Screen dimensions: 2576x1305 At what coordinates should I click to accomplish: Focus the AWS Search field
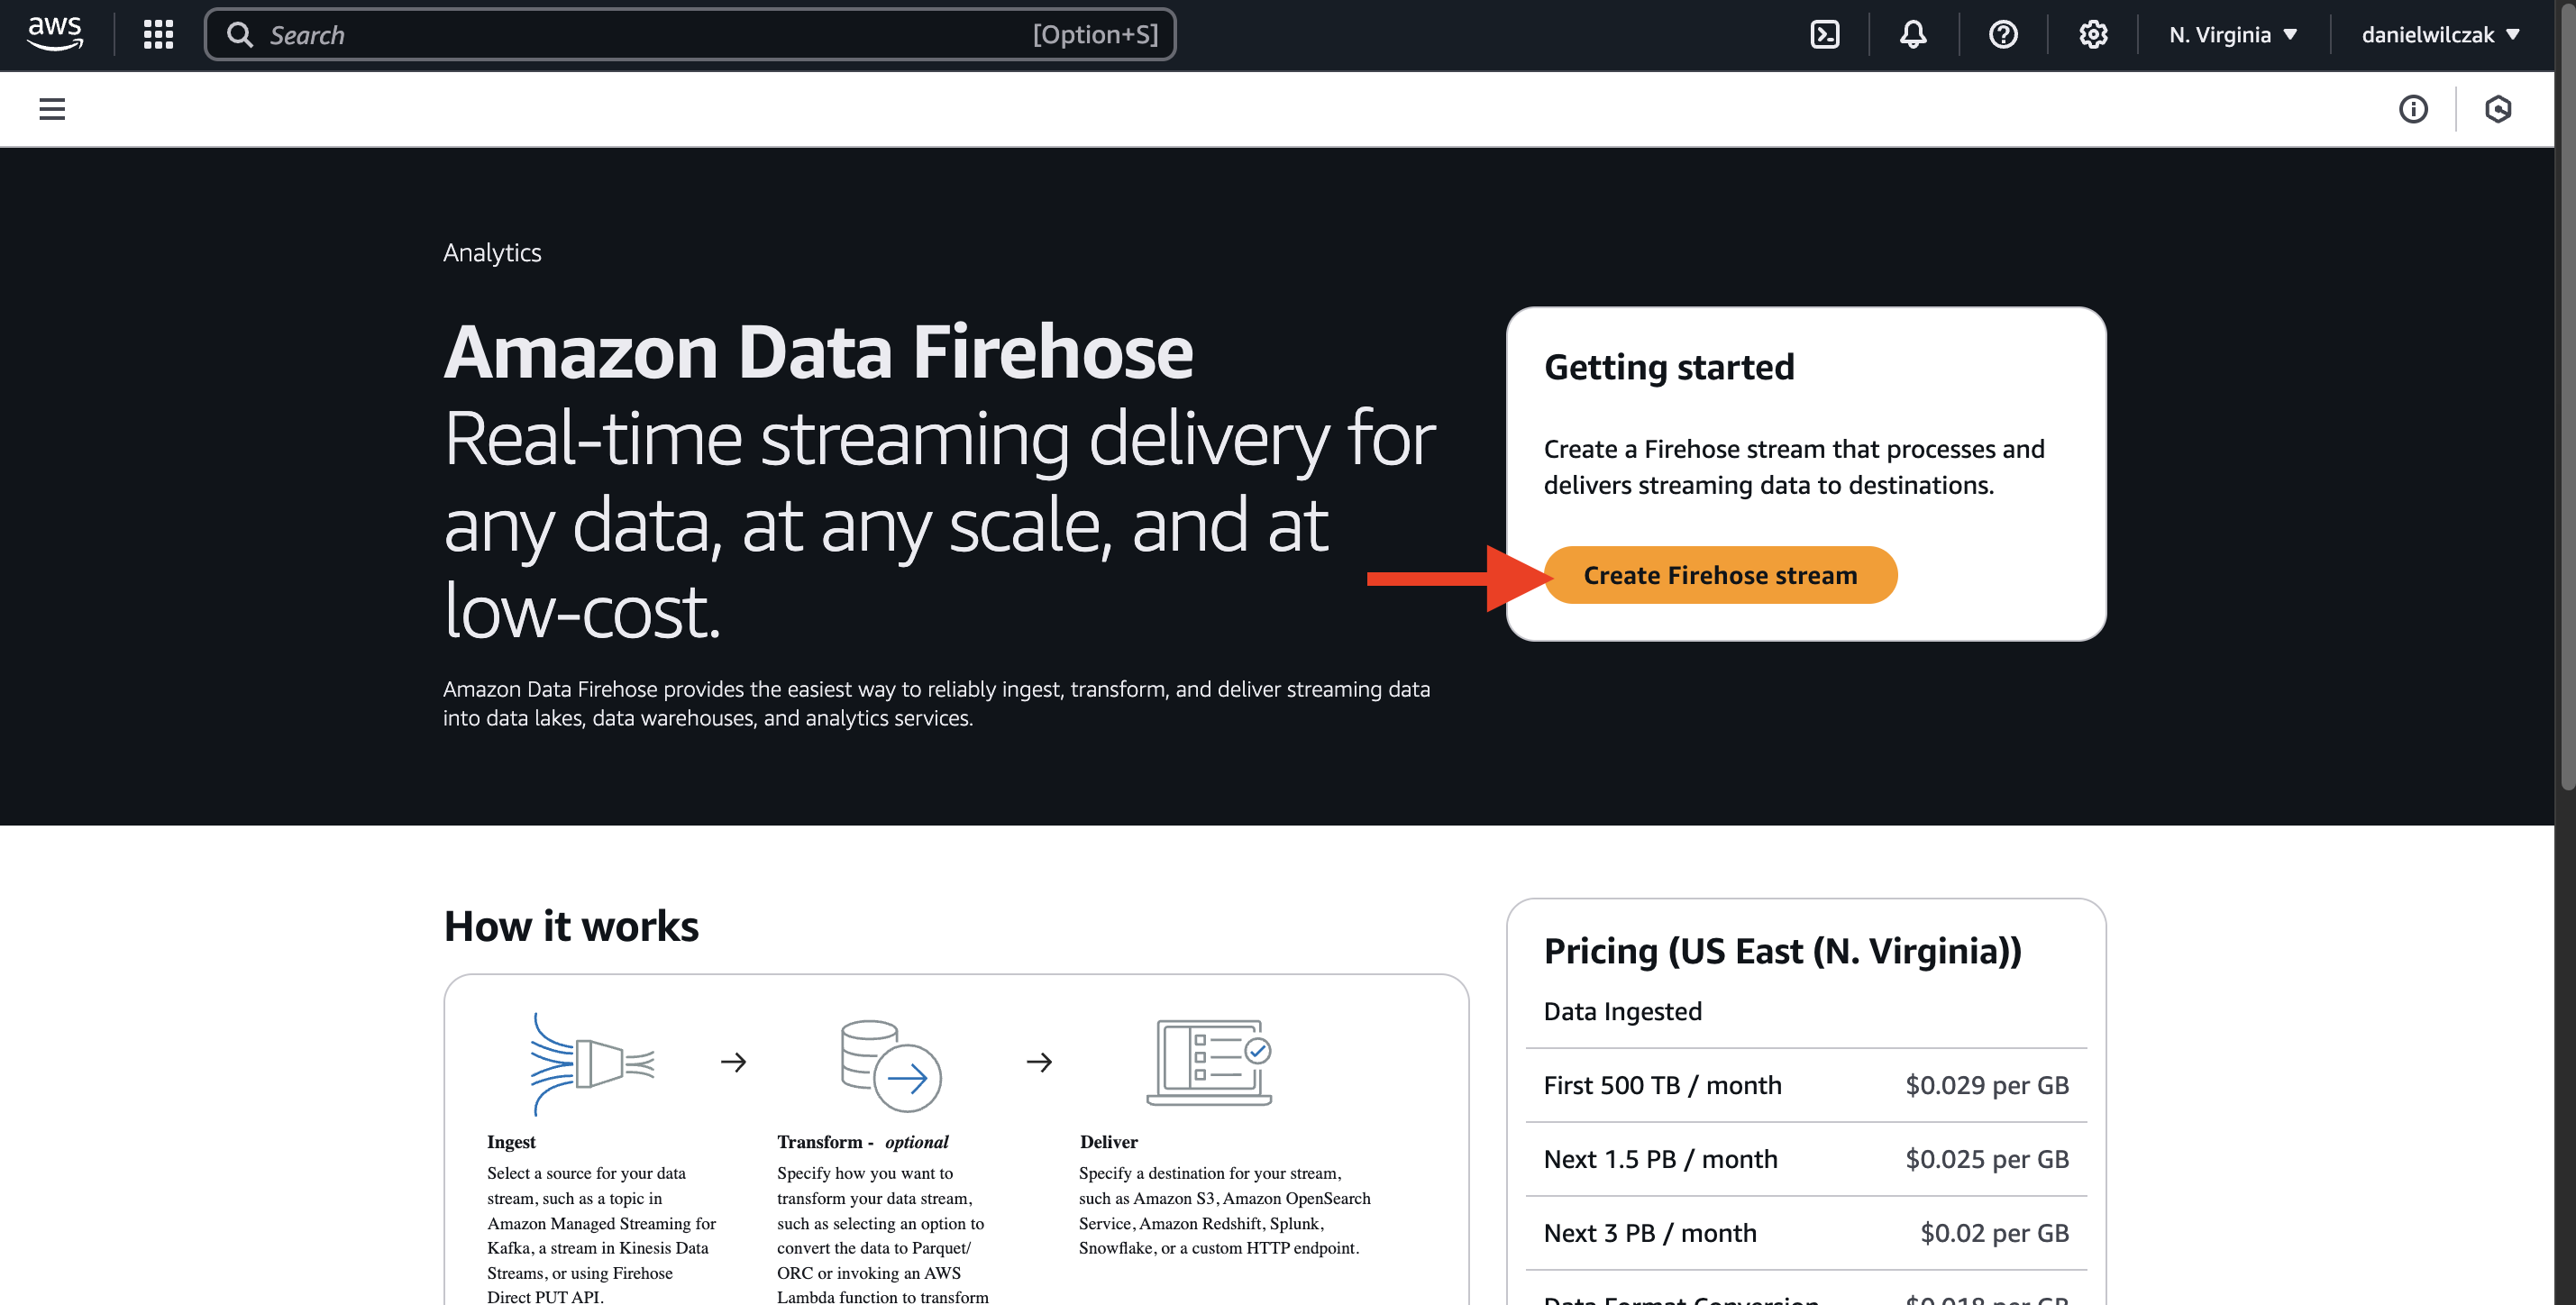pos(690,34)
